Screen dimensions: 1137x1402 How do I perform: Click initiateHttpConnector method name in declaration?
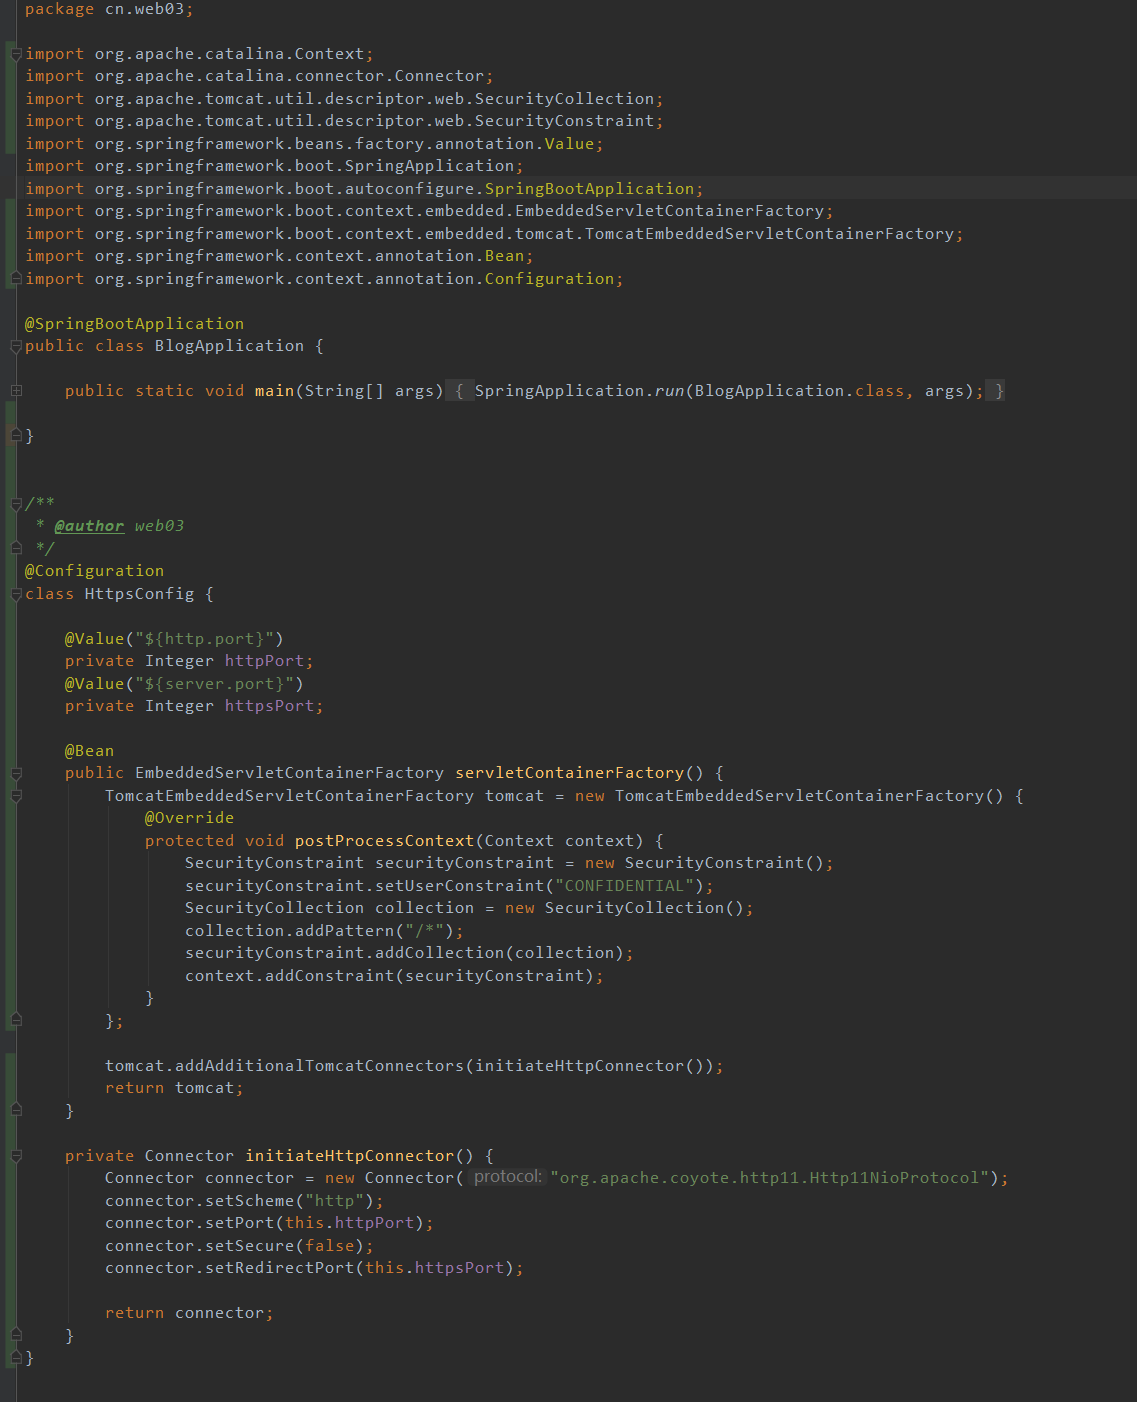pos(349,1156)
